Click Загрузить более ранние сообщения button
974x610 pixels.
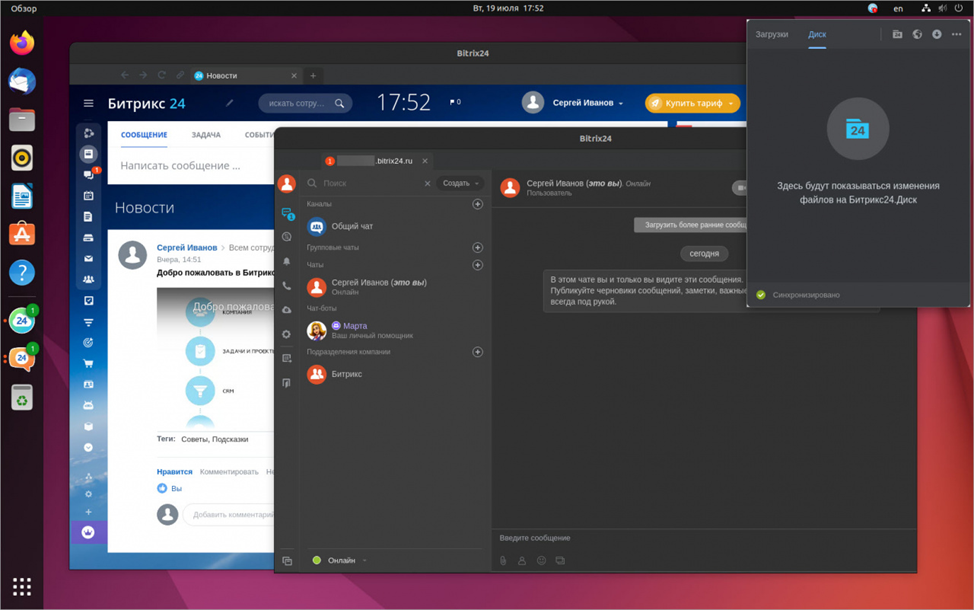pos(690,225)
